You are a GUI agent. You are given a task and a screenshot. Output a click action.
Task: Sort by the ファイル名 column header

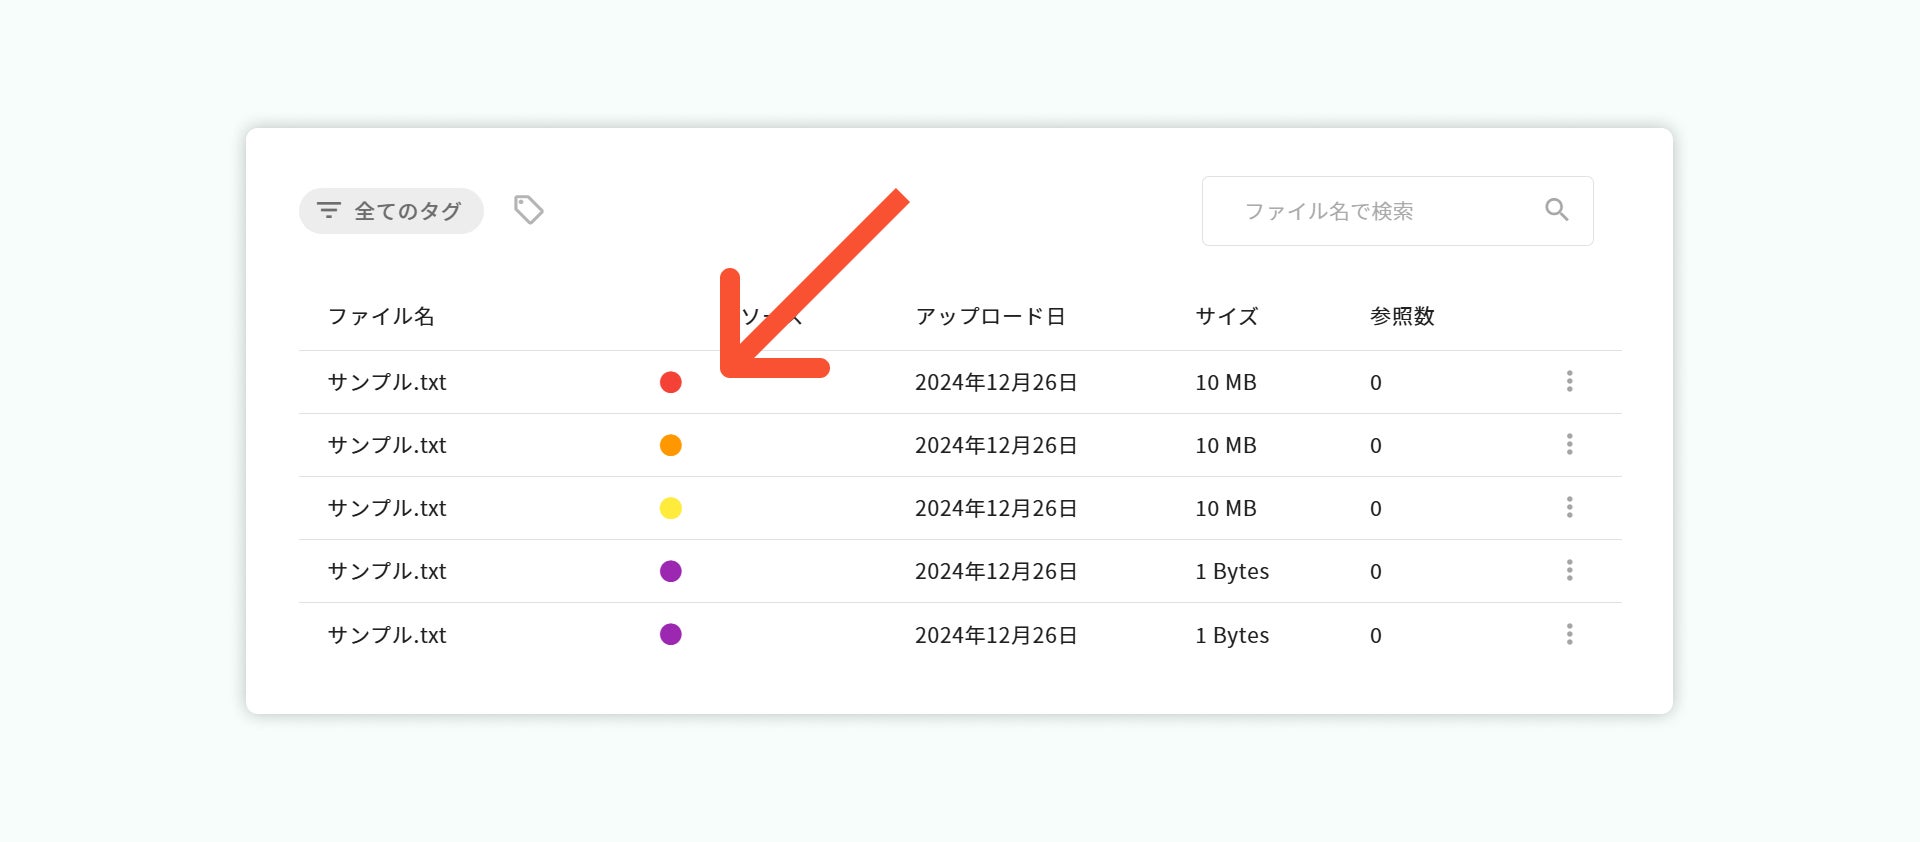(381, 317)
